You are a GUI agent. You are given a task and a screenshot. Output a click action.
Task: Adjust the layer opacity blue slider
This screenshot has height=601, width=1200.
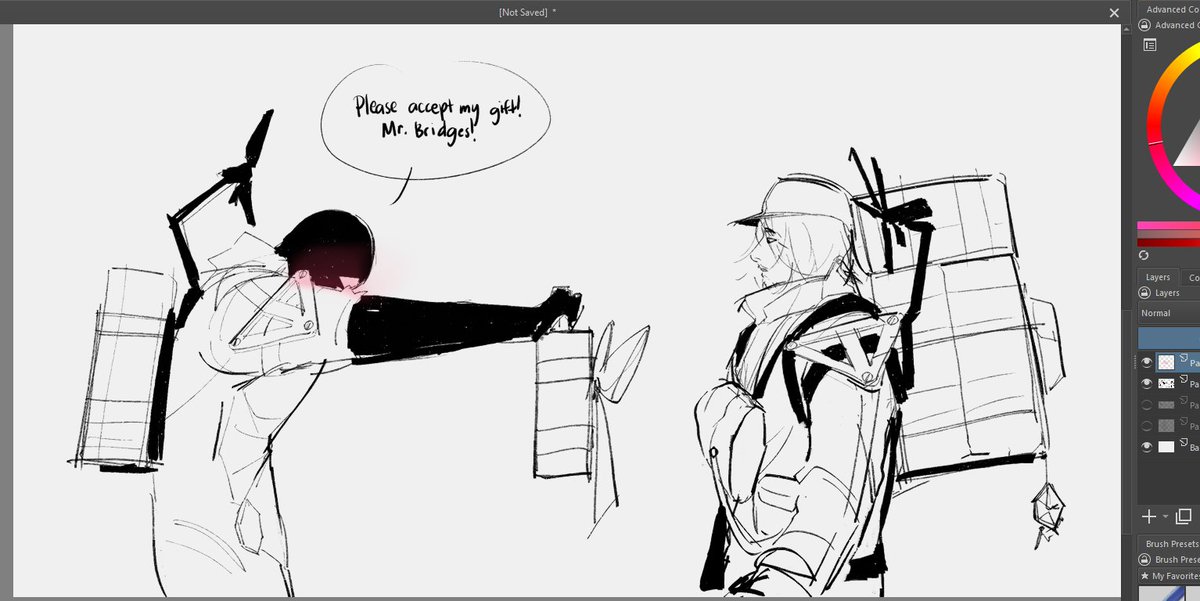coord(1169,337)
